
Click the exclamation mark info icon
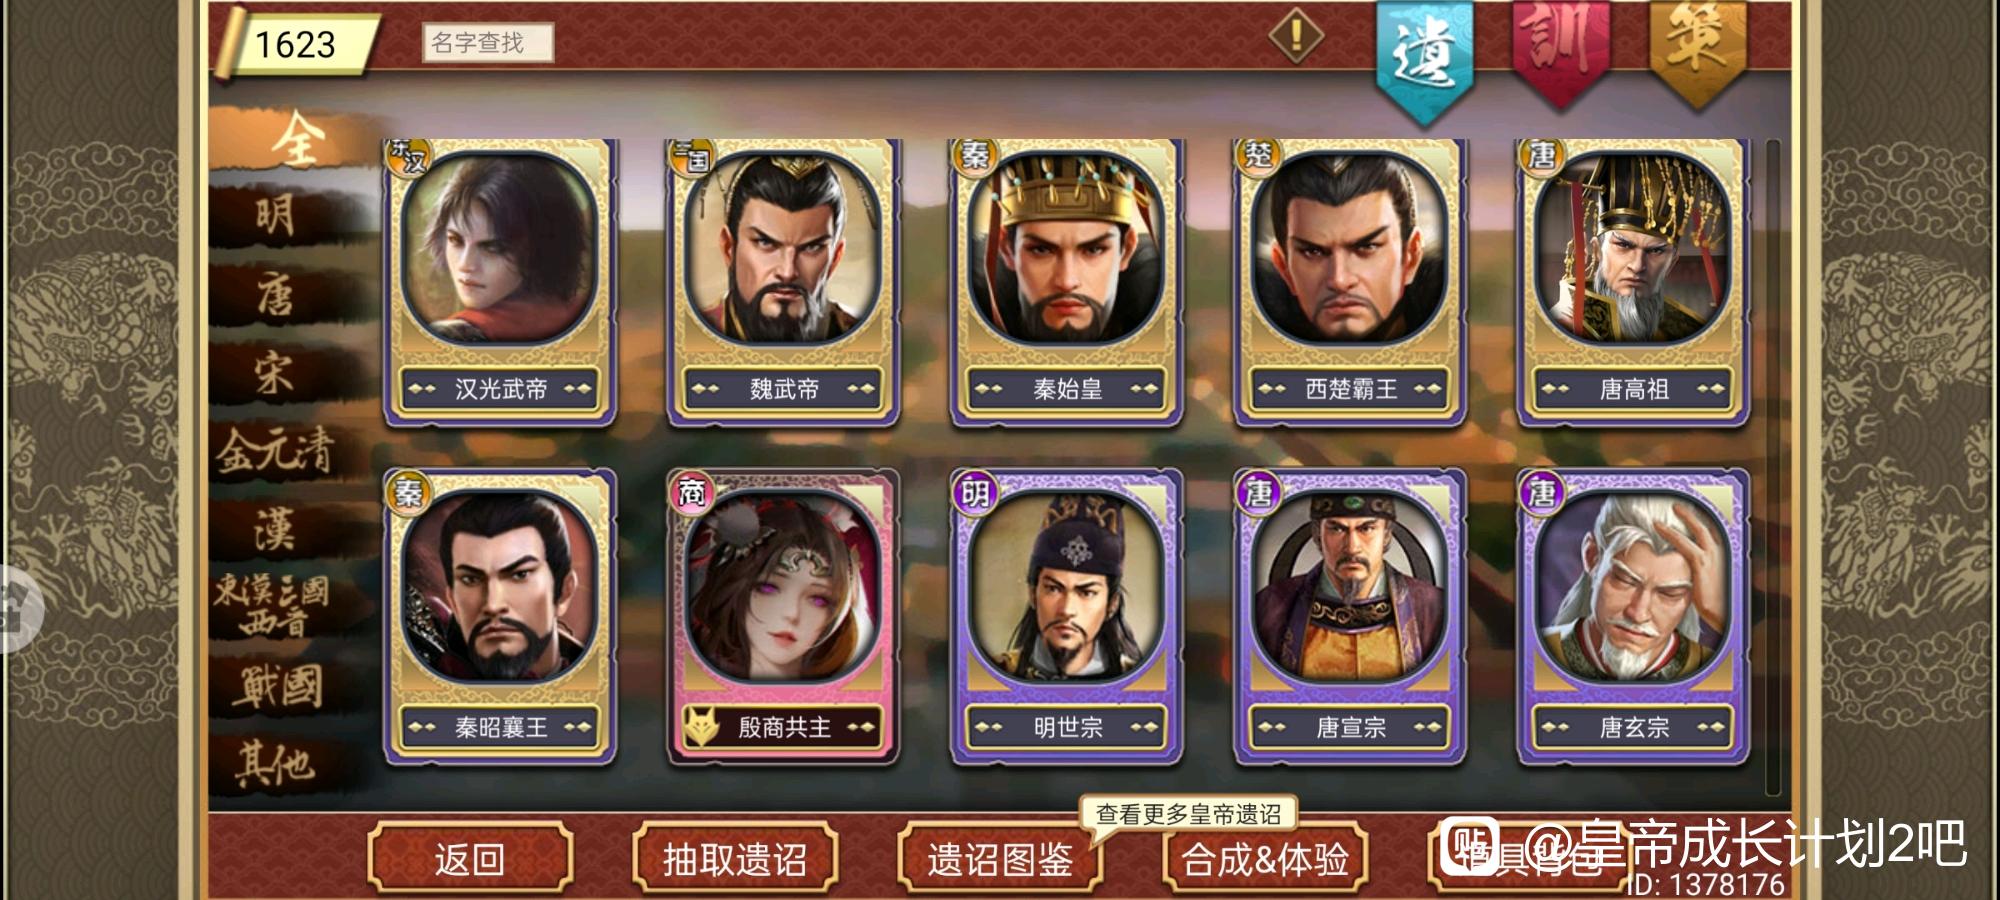[1296, 36]
